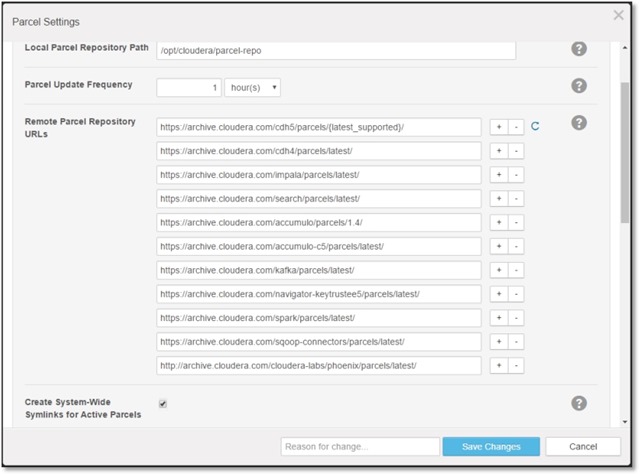Viewport: 640px width, 475px height.
Task: Click the Remote Parcel Repository URLs label
Action: point(80,128)
